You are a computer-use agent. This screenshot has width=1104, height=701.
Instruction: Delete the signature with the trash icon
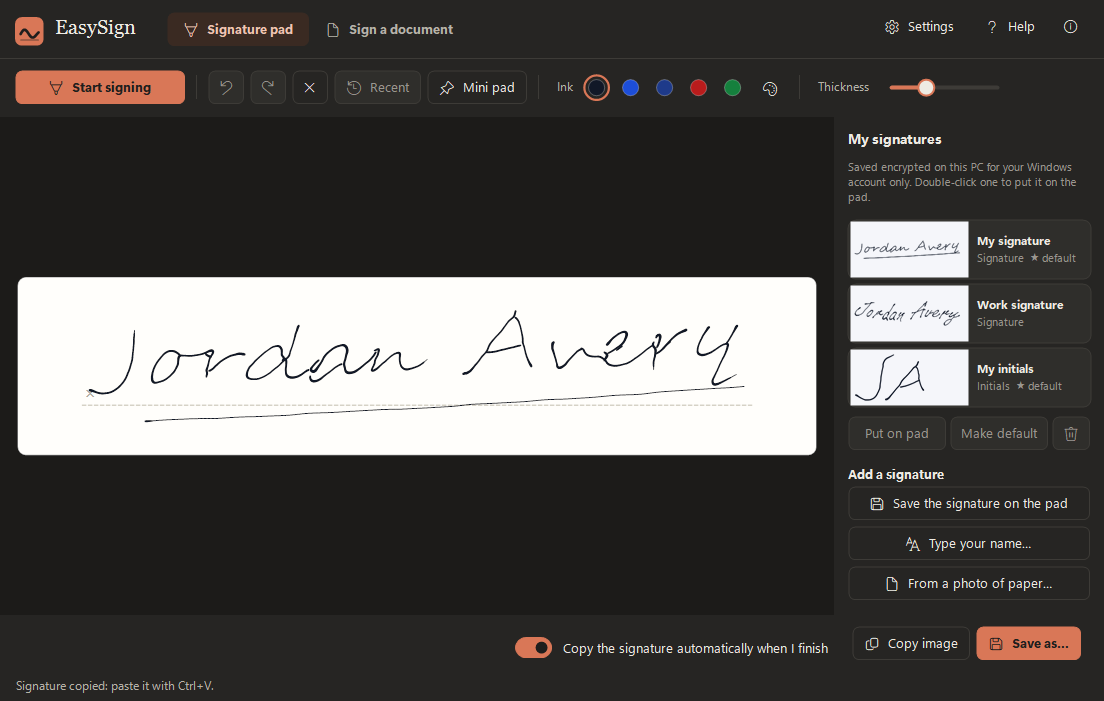(1071, 434)
